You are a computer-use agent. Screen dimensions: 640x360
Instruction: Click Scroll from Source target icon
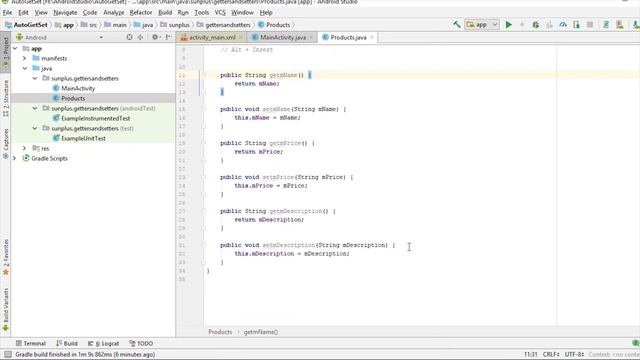pyautogui.click(x=129, y=37)
